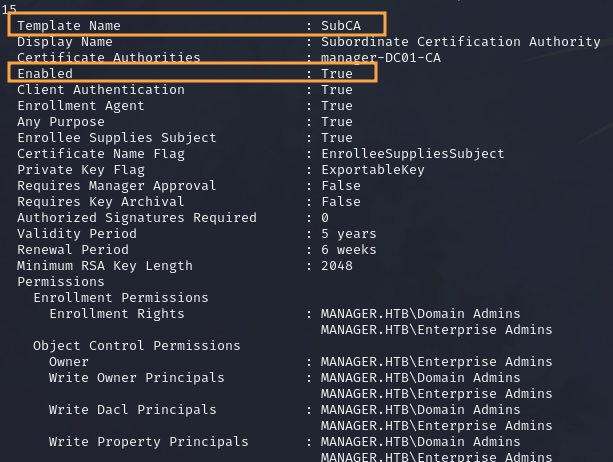
Task: Select the "5 years" validity period value
Action: click(x=349, y=234)
